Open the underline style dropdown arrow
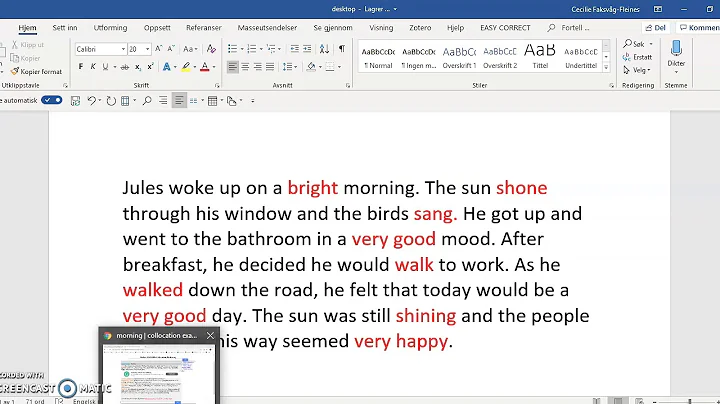720x404 pixels. (x=114, y=67)
